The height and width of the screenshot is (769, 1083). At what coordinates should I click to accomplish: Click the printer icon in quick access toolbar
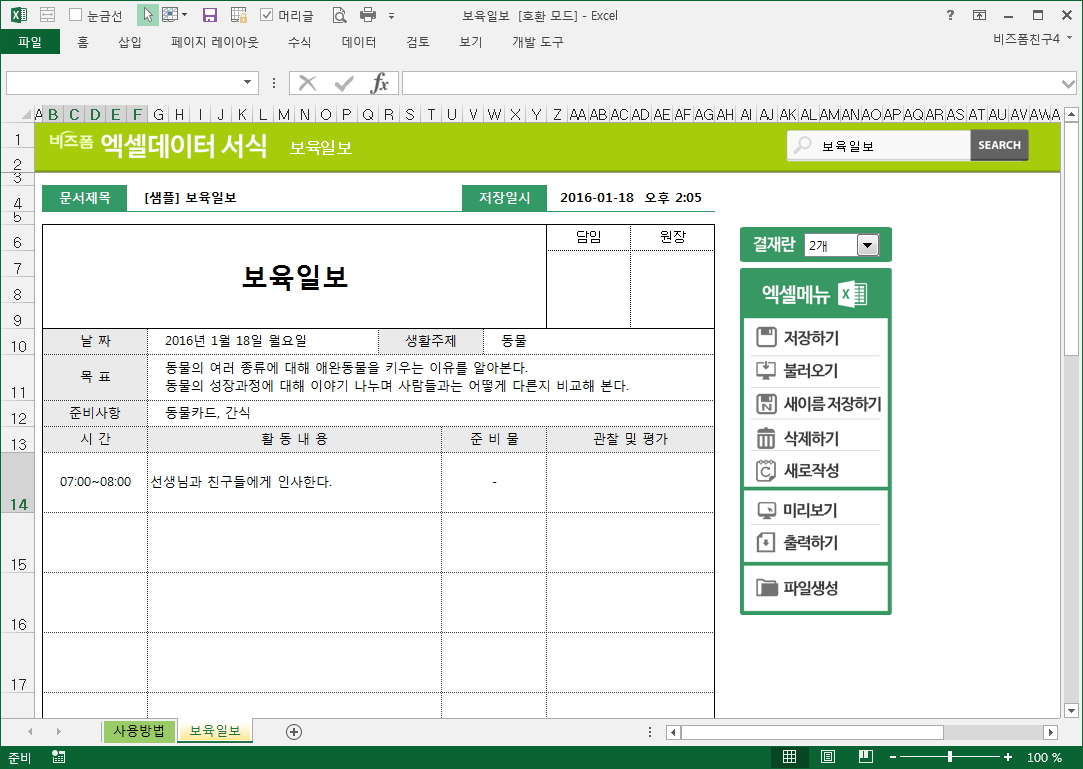coord(367,15)
